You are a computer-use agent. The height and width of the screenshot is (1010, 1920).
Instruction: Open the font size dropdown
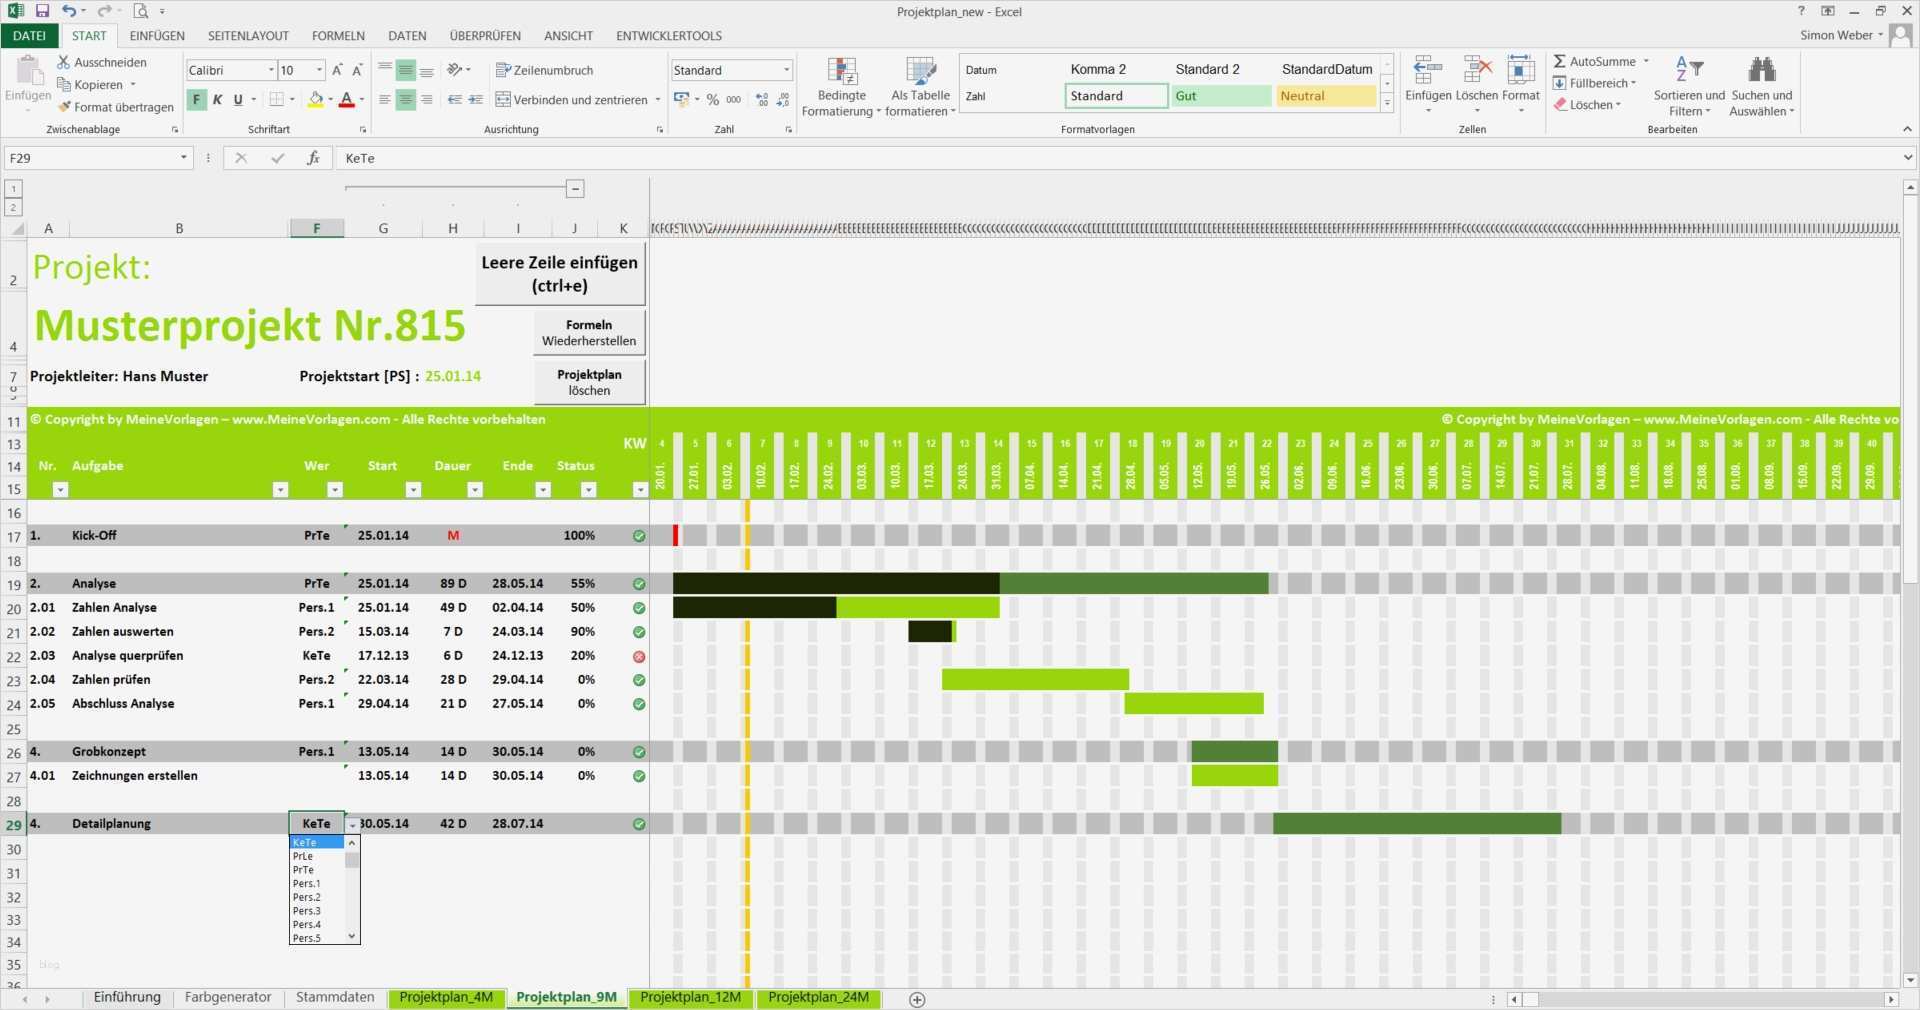pyautogui.click(x=318, y=70)
